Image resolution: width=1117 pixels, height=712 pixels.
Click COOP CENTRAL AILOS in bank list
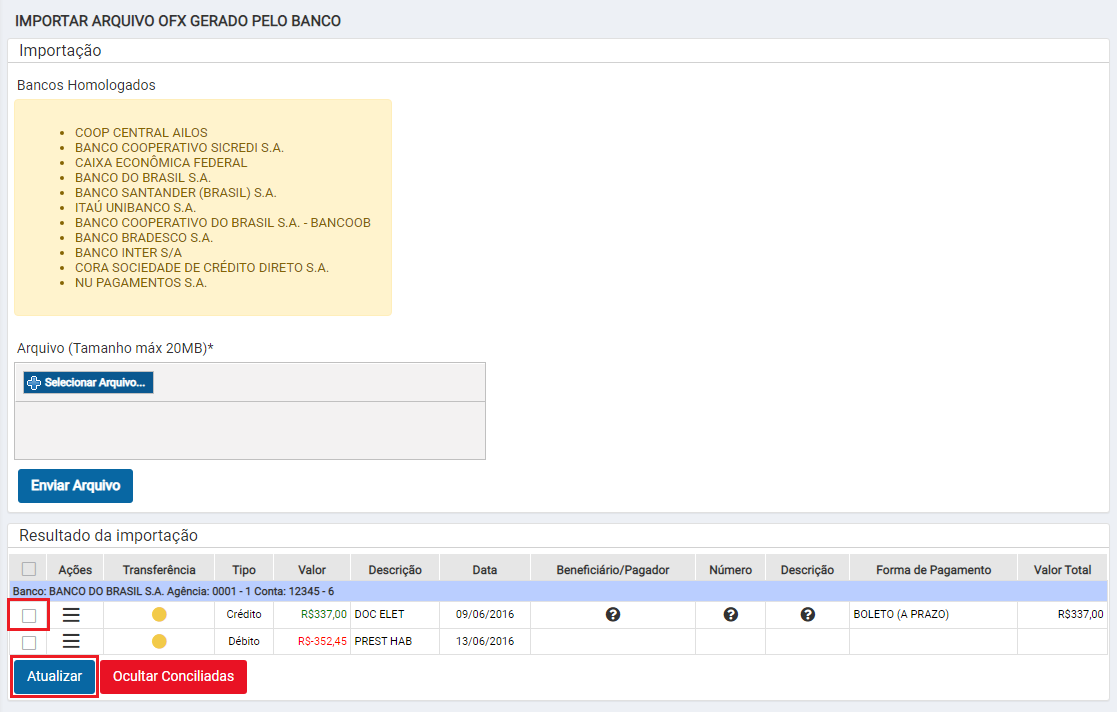tap(141, 133)
